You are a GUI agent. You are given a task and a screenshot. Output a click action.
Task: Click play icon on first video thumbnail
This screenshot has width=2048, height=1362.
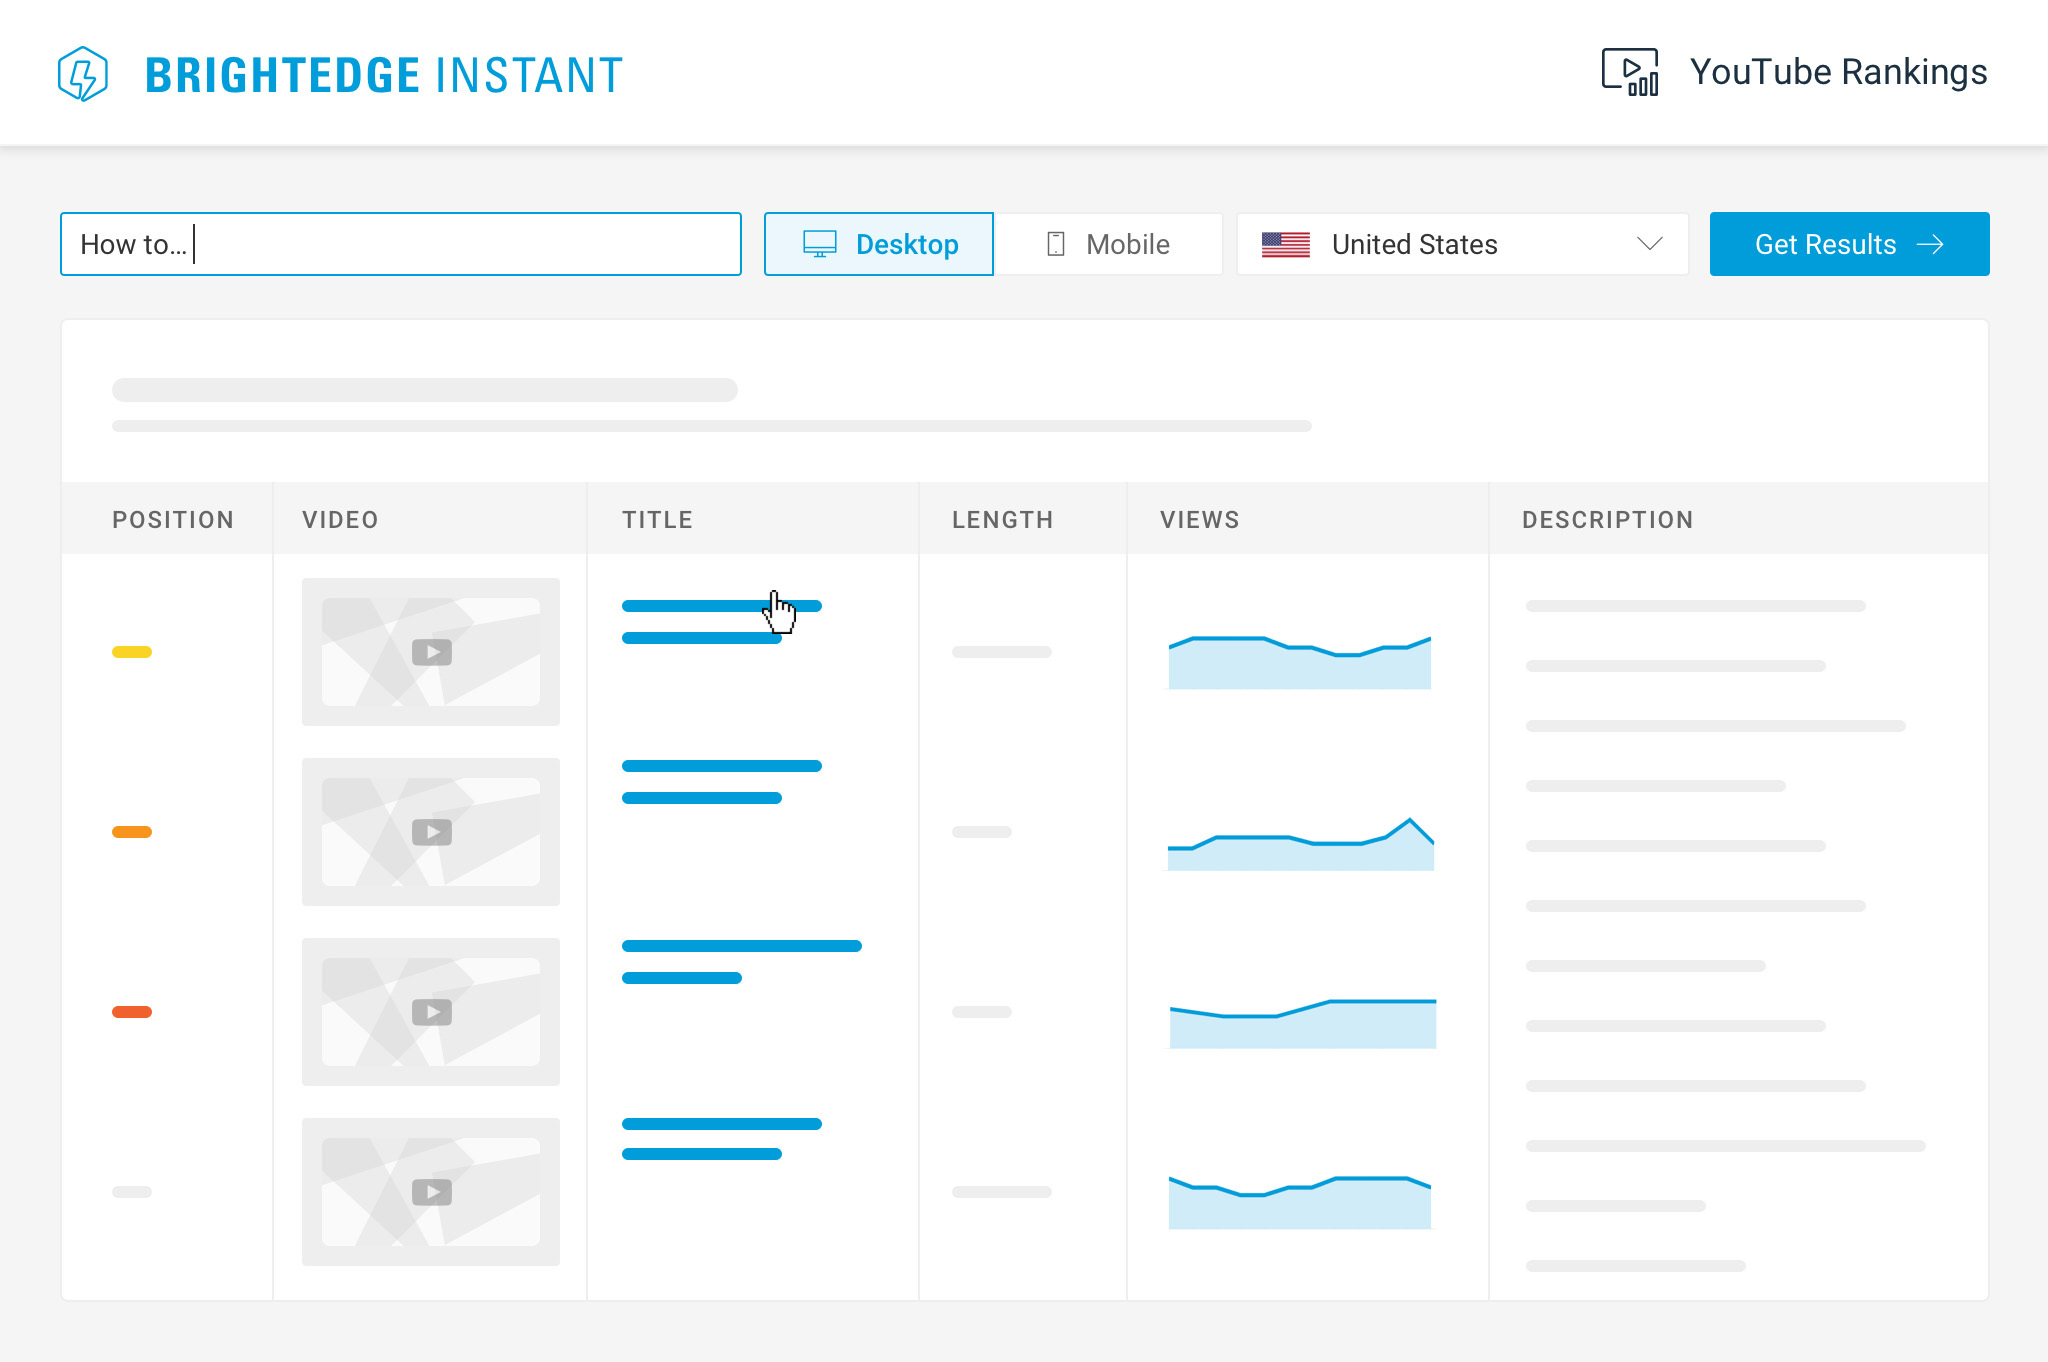432,652
